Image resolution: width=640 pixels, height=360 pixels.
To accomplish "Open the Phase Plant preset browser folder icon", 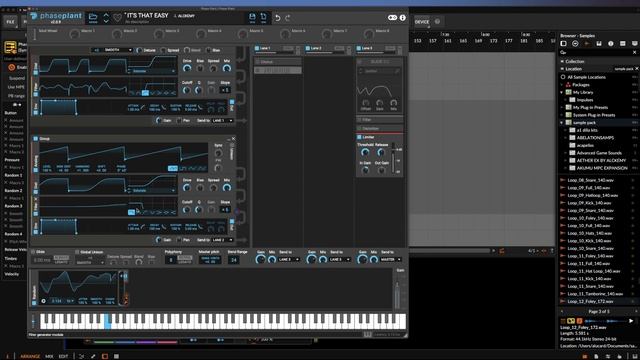I will [x=93, y=17].
